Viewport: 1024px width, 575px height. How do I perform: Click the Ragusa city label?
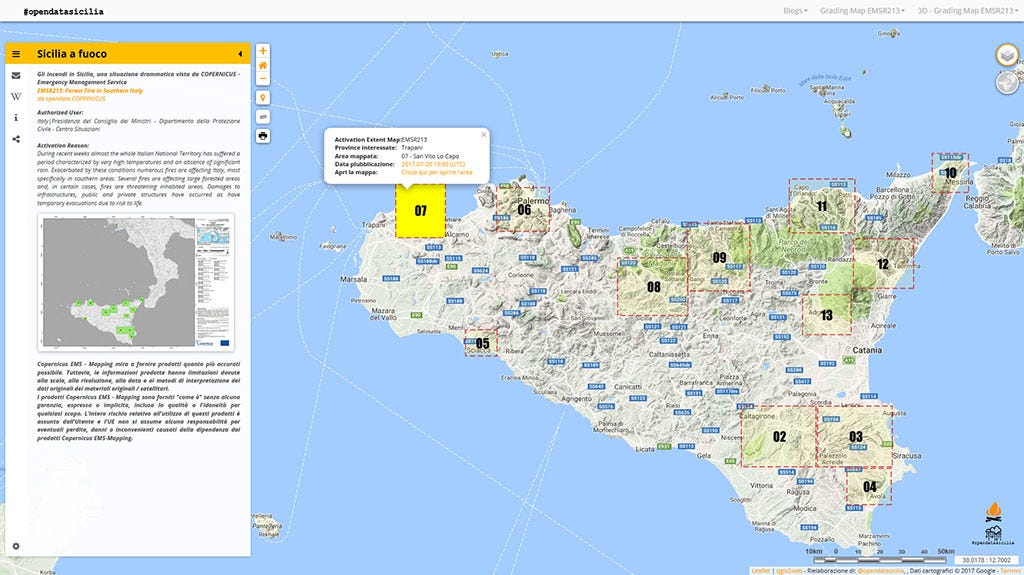click(798, 491)
